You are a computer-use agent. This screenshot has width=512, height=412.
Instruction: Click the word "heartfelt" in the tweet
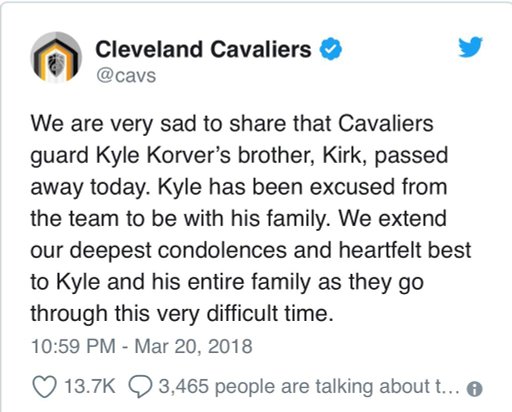click(380, 250)
